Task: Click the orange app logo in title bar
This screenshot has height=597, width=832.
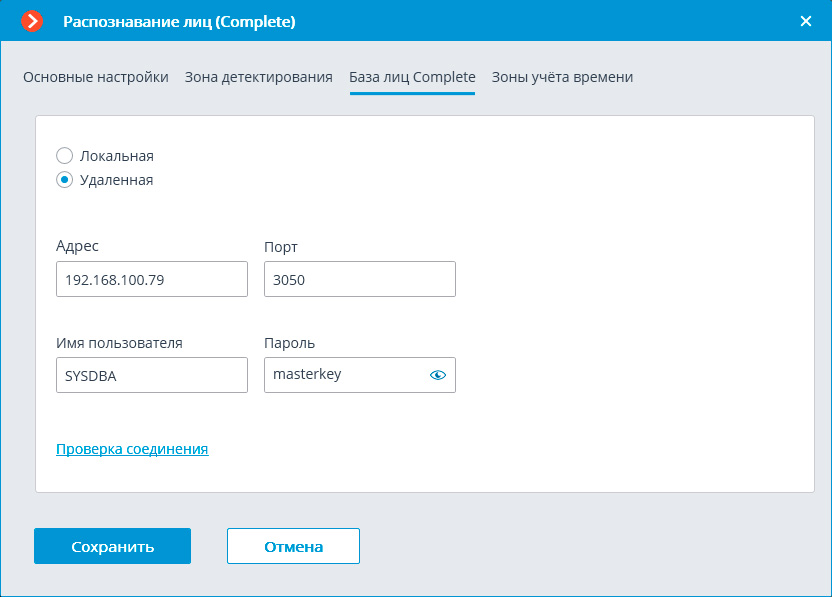Action: (33, 21)
